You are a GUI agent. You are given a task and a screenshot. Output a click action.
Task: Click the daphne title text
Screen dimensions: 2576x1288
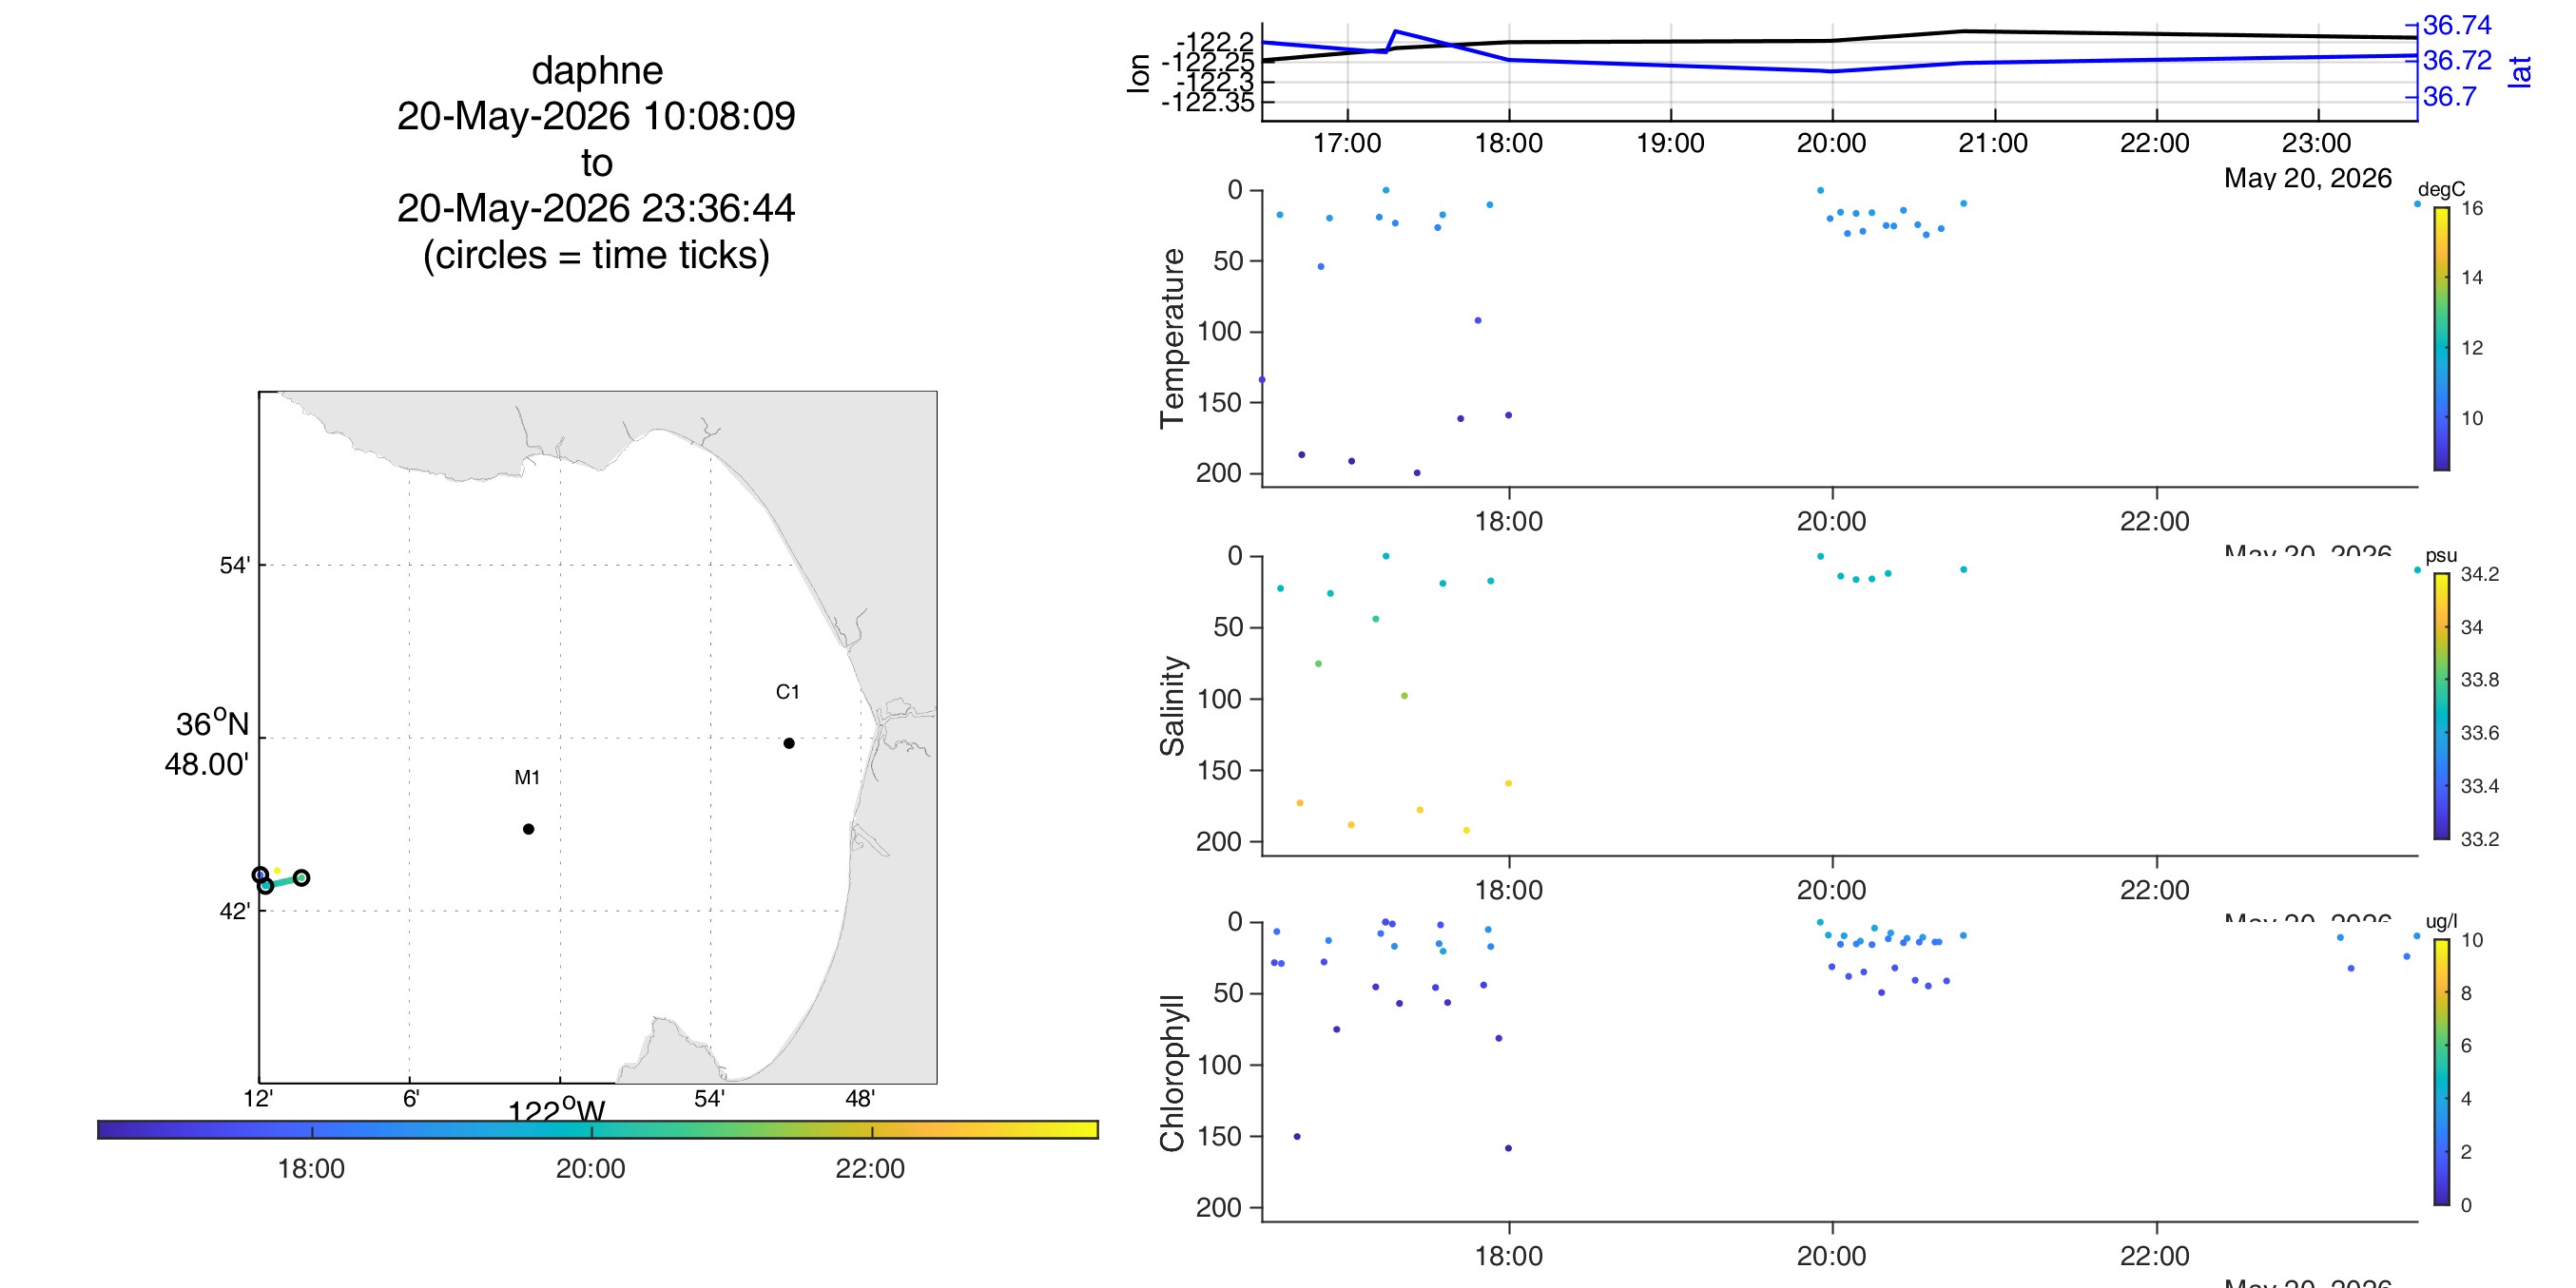coord(597,70)
